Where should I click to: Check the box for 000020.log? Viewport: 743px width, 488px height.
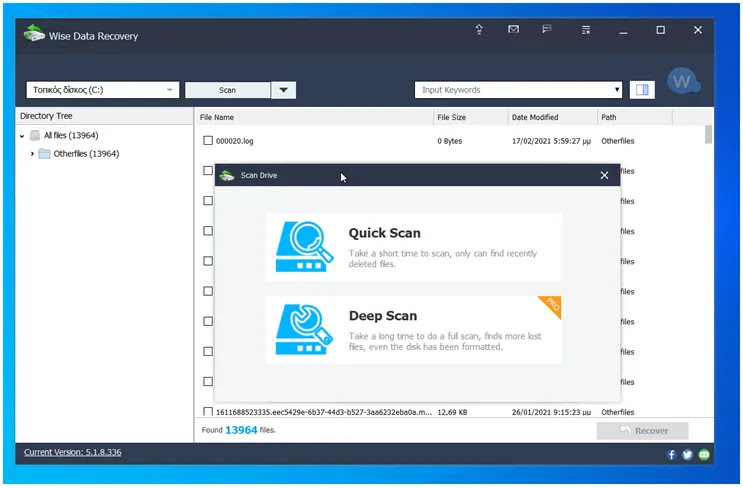[208, 141]
